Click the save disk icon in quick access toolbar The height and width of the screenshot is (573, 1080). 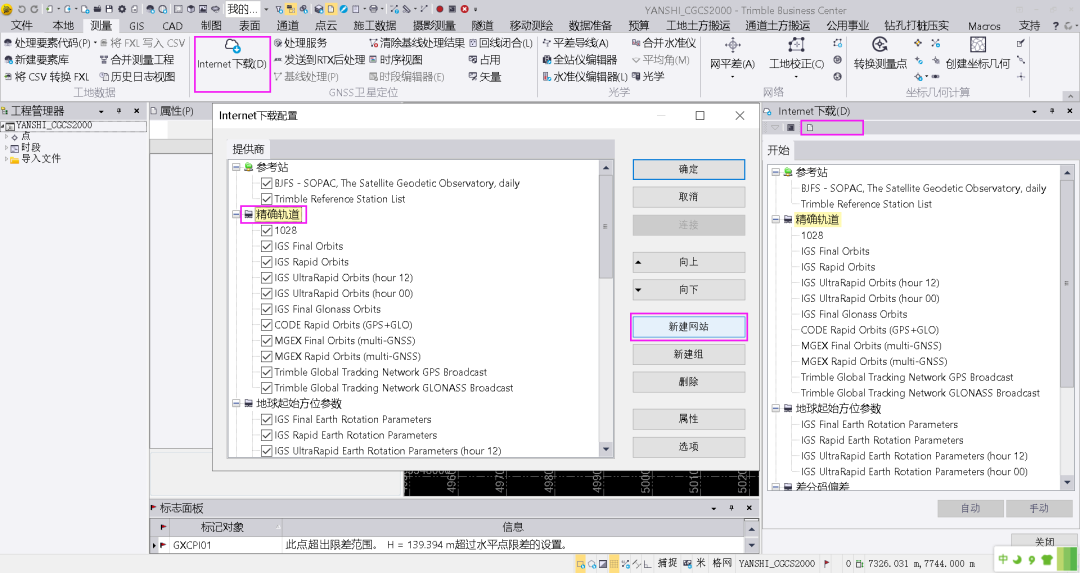click(x=109, y=9)
